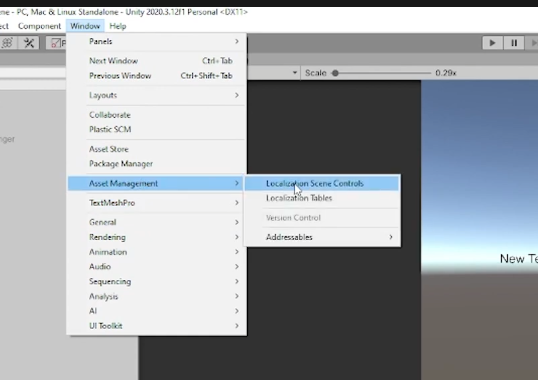Select Asset Management menu item
This screenshot has height=380, width=538.
[157, 183]
